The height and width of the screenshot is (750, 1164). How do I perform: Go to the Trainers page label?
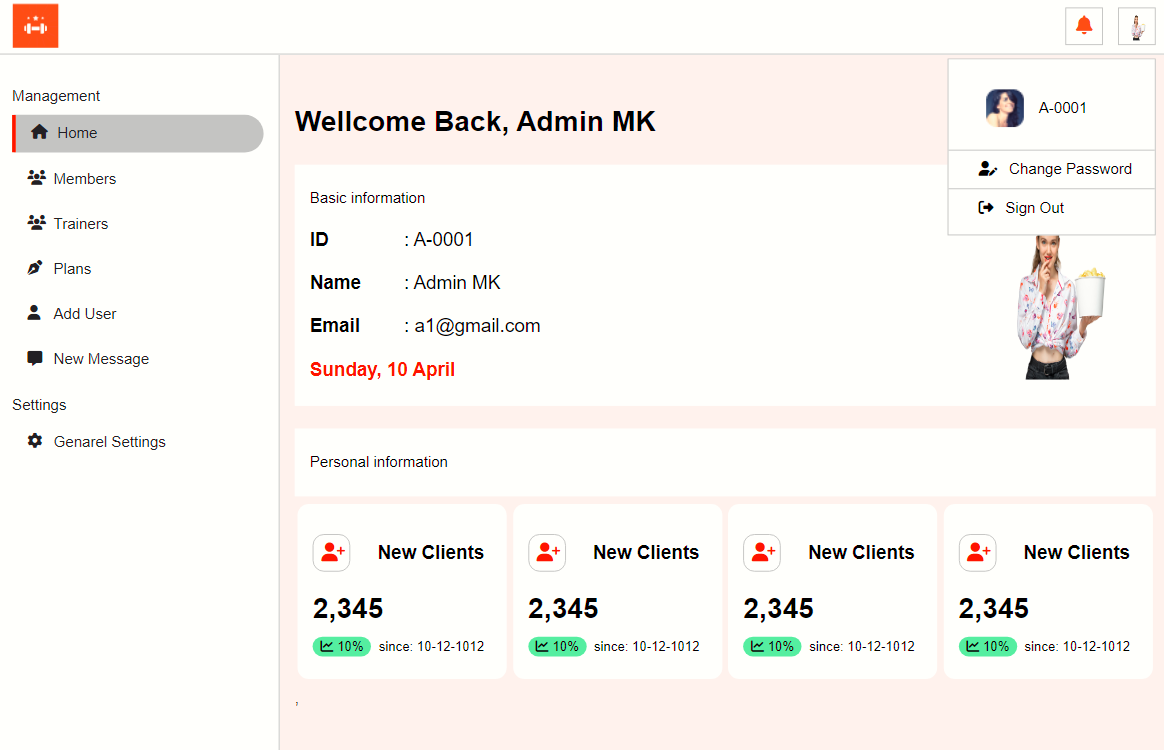[x=81, y=224]
